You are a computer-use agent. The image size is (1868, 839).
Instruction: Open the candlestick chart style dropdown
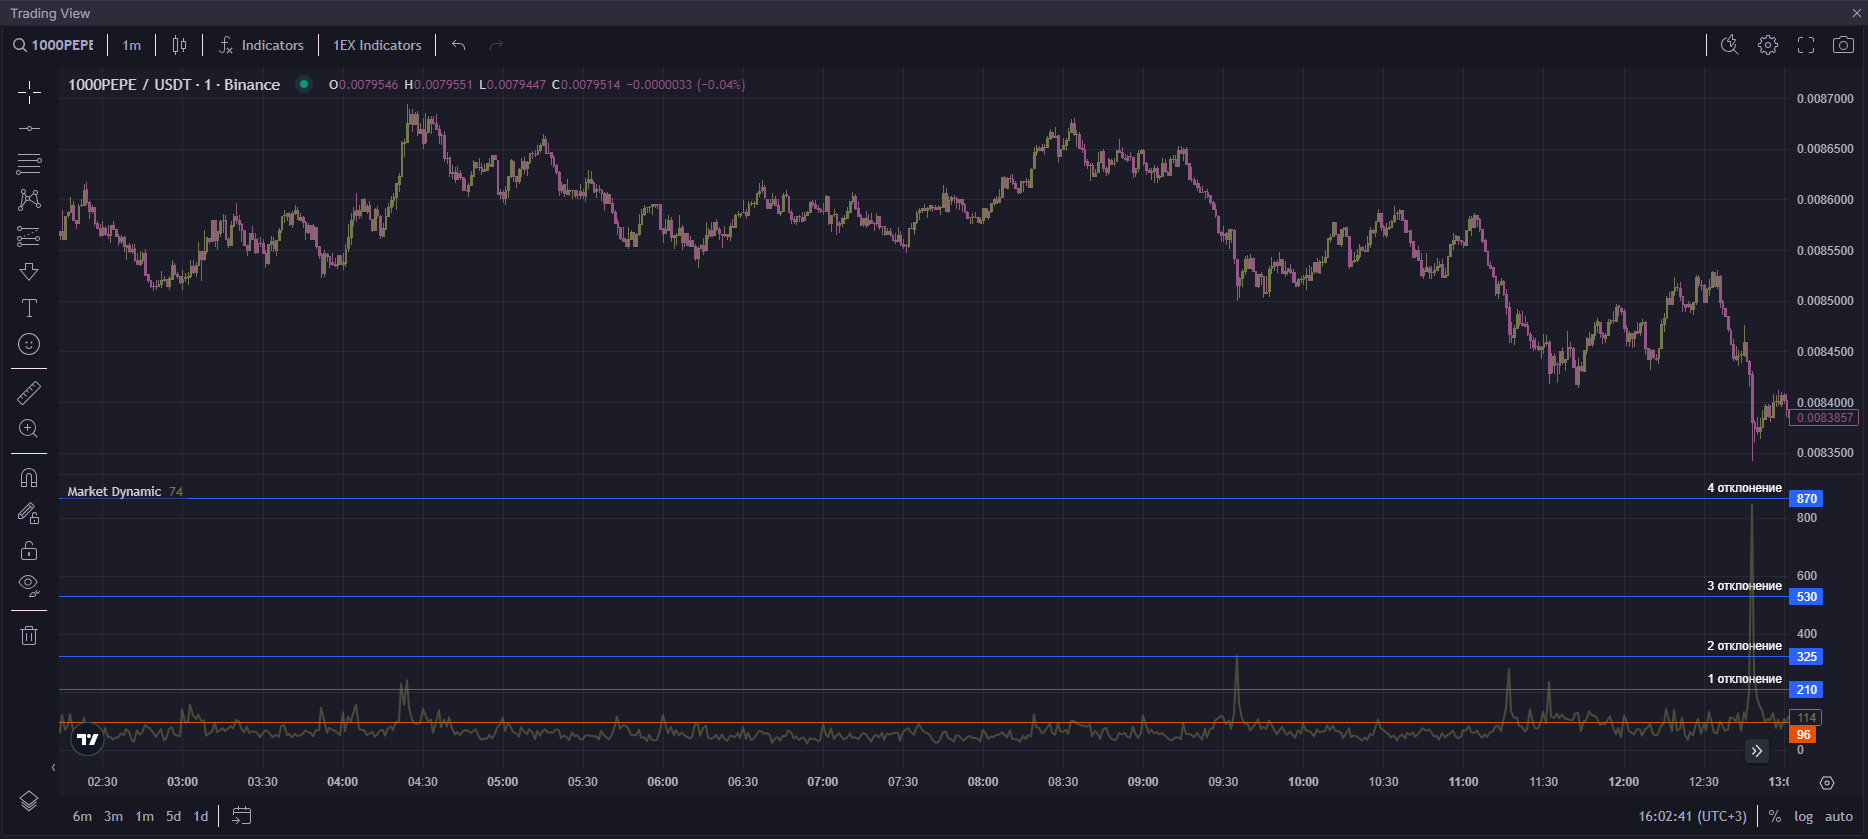[x=179, y=45]
